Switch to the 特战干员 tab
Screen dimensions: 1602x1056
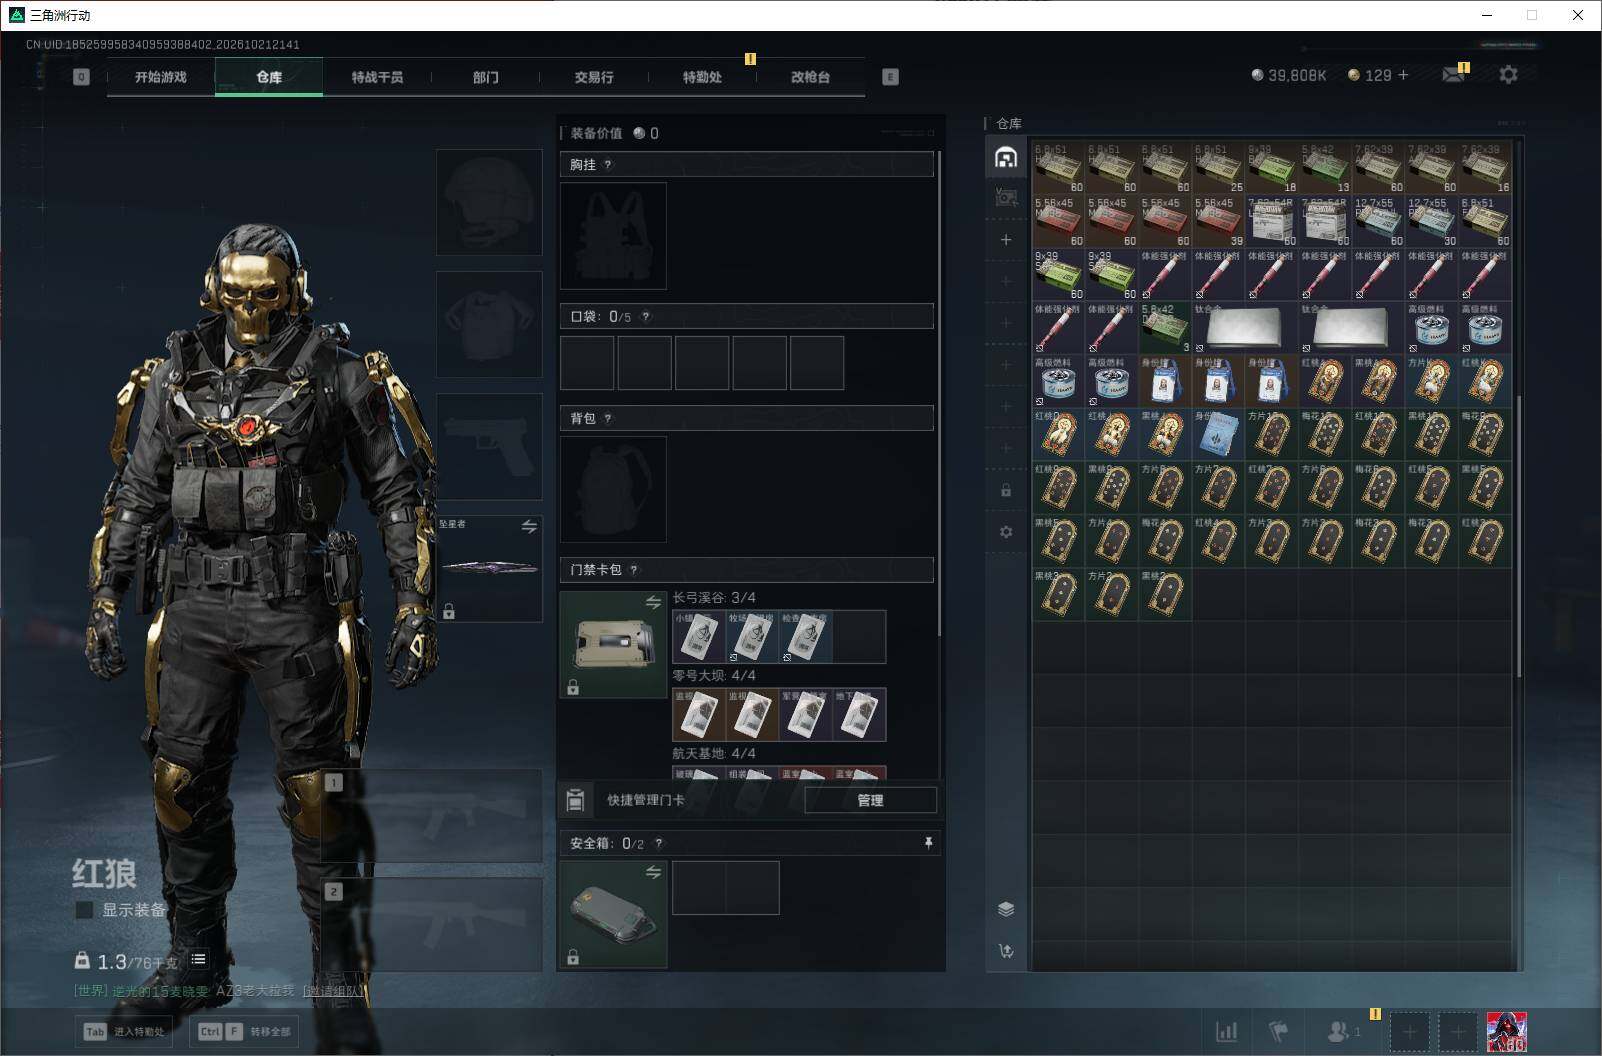[377, 77]
